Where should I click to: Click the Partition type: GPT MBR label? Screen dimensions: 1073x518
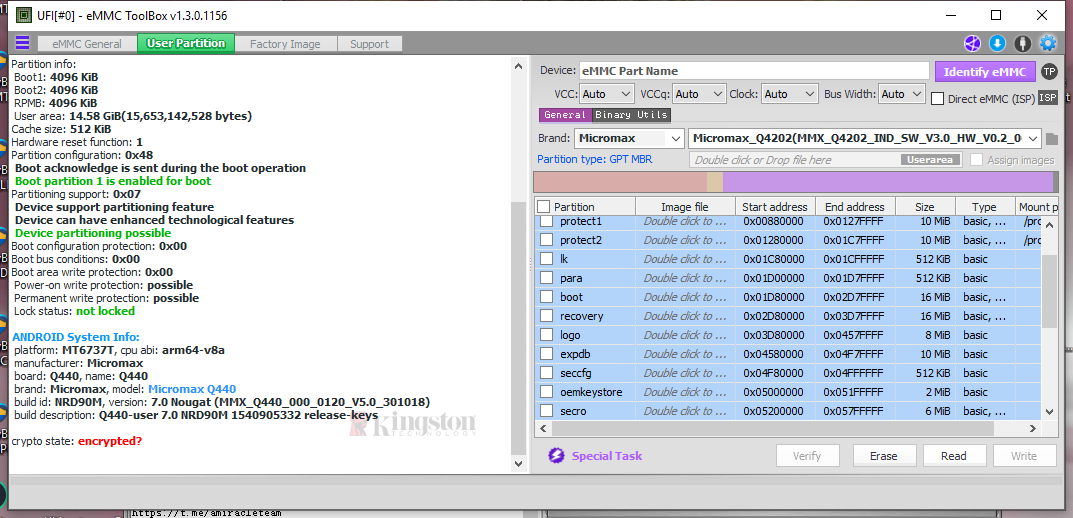[595, 159]
